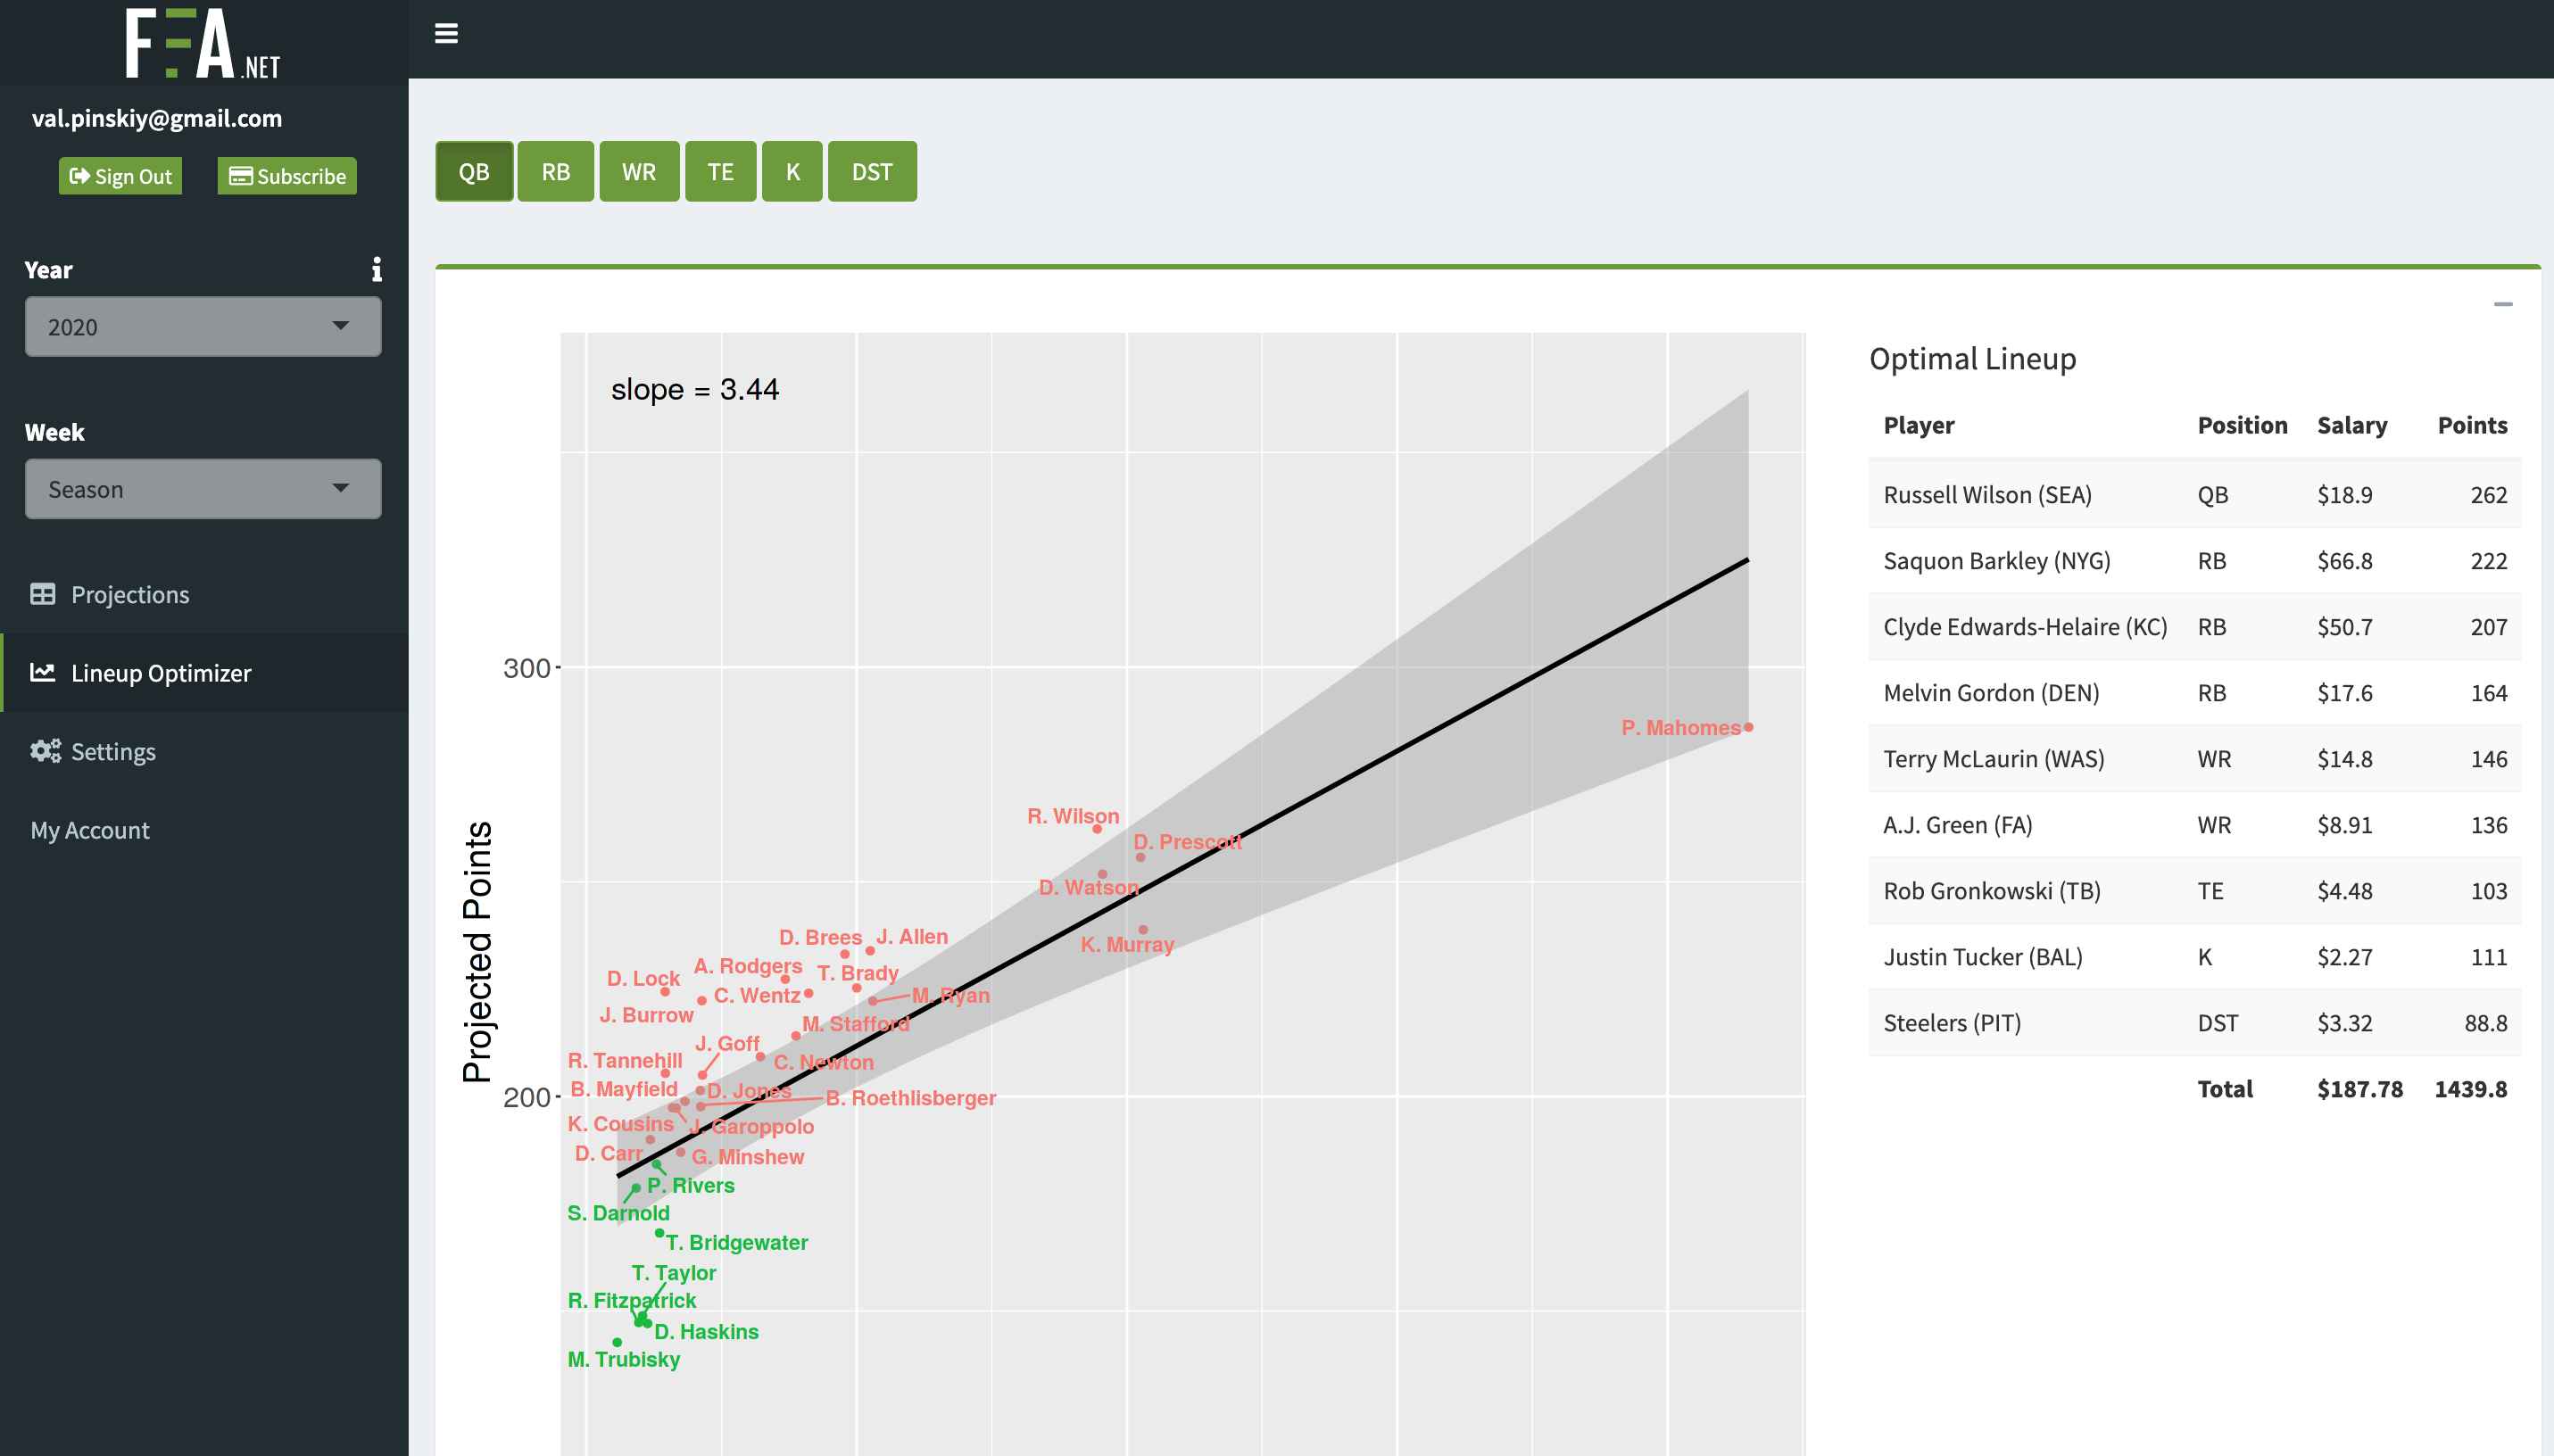Open the hamburger menu in the top bar
2554x1456 pixels.
446,33
